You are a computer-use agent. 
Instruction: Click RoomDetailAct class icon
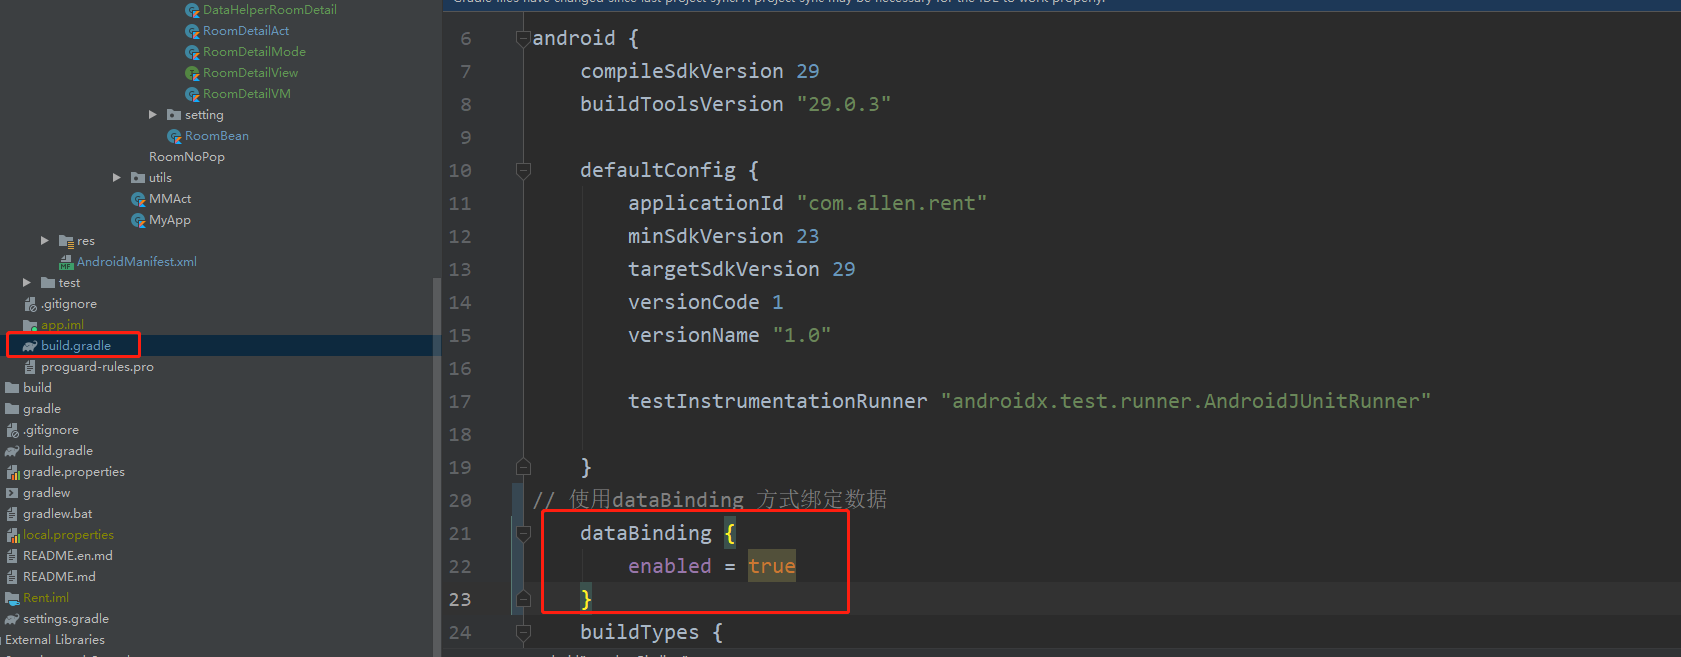click(192, 31)
